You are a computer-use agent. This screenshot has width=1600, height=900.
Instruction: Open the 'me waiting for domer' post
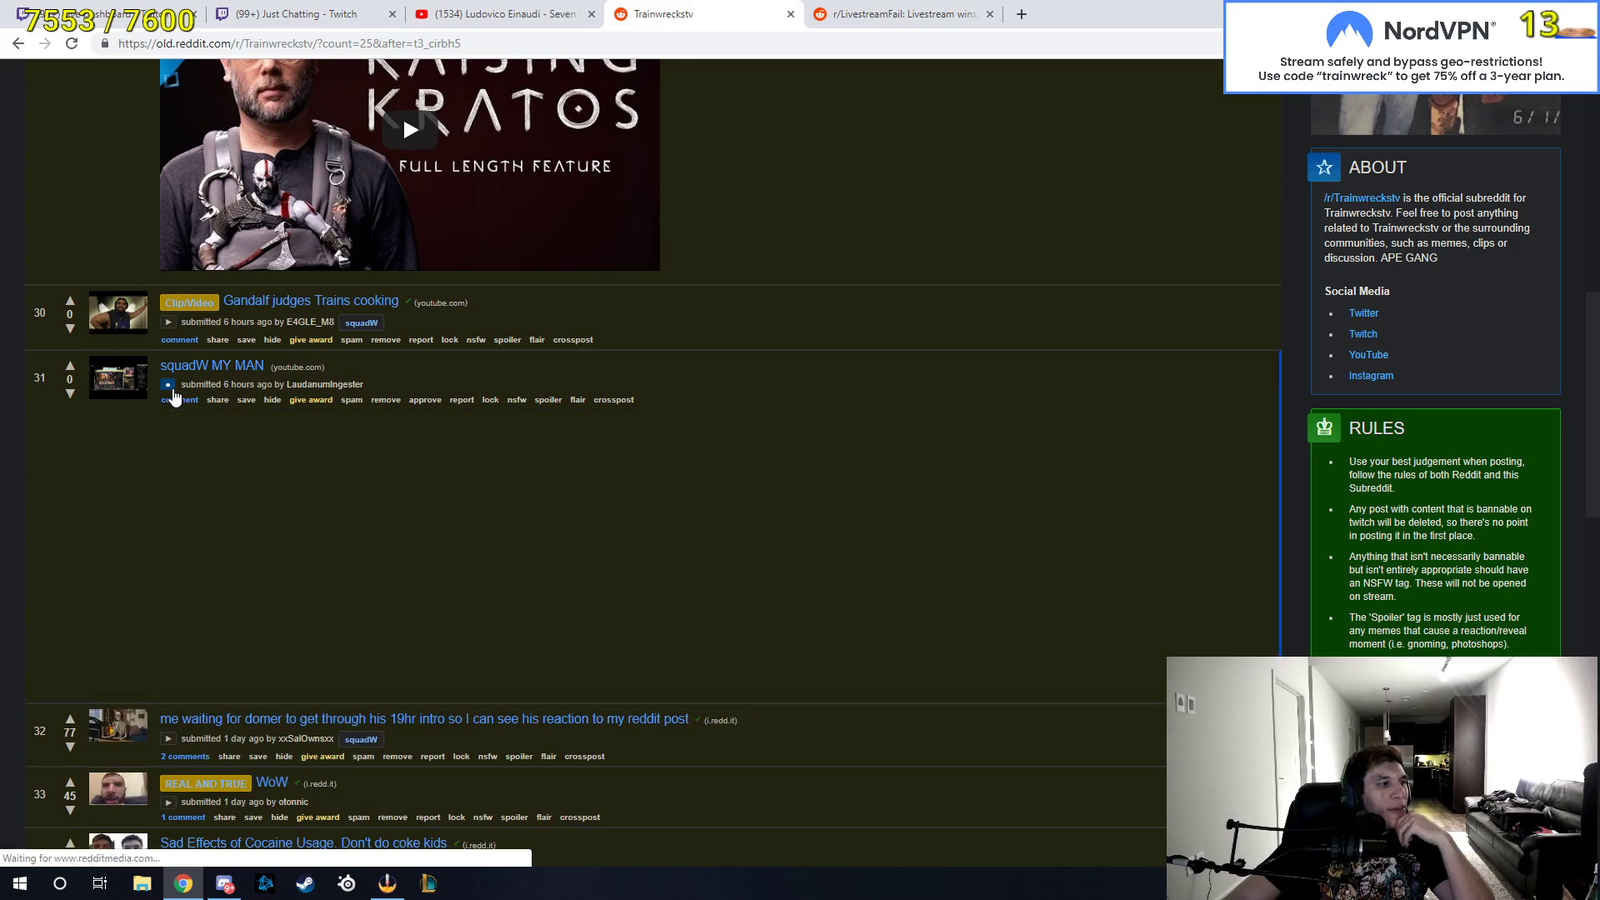[x=424, y=718]
